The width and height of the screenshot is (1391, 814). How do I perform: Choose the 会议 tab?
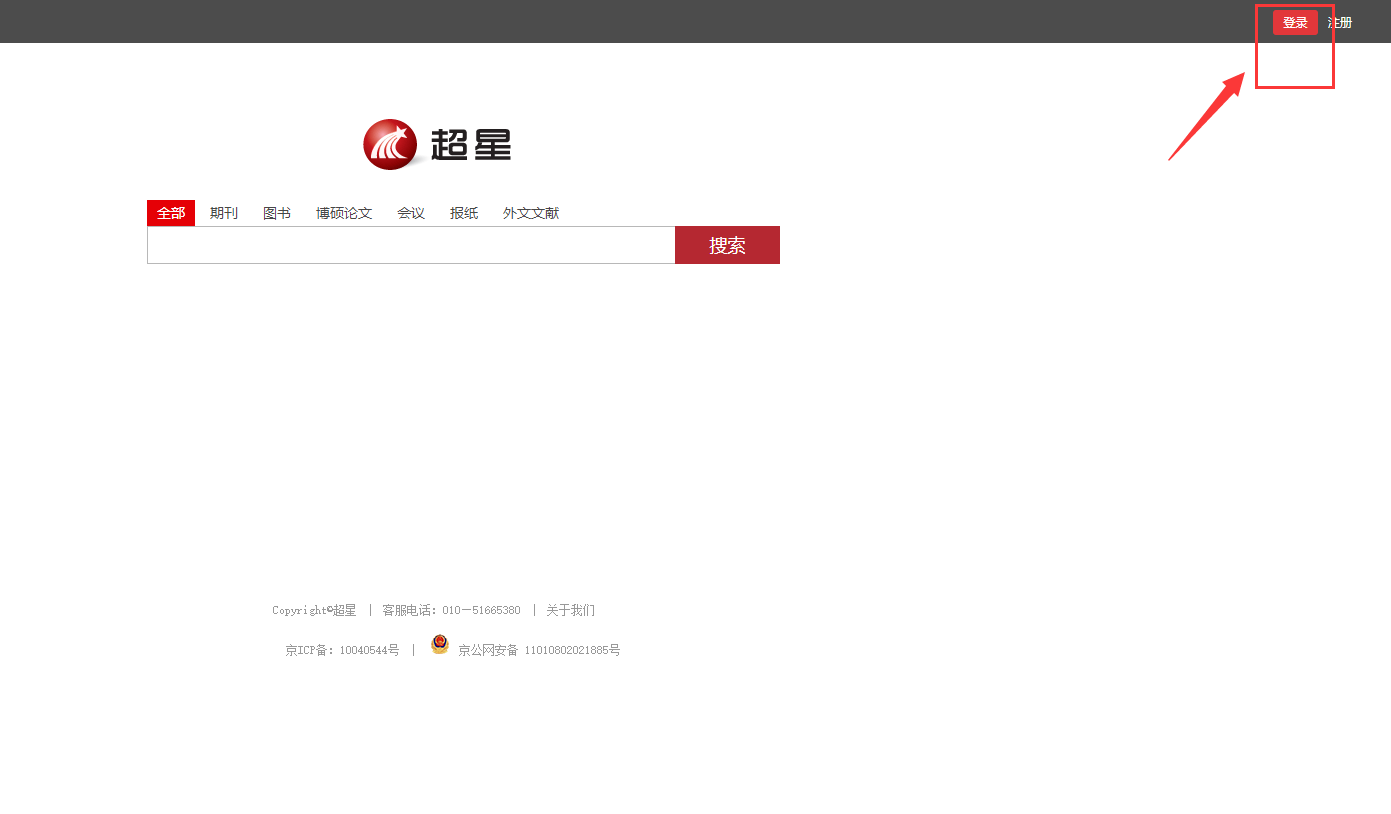(x=411, y=213)
